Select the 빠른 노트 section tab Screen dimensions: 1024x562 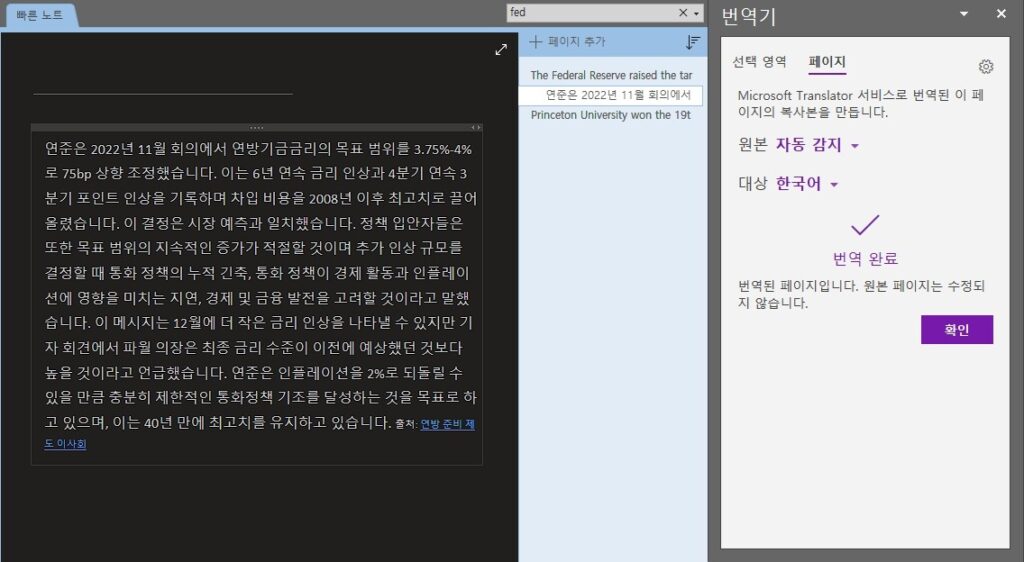pyautogui.click(x=40, y=15)
